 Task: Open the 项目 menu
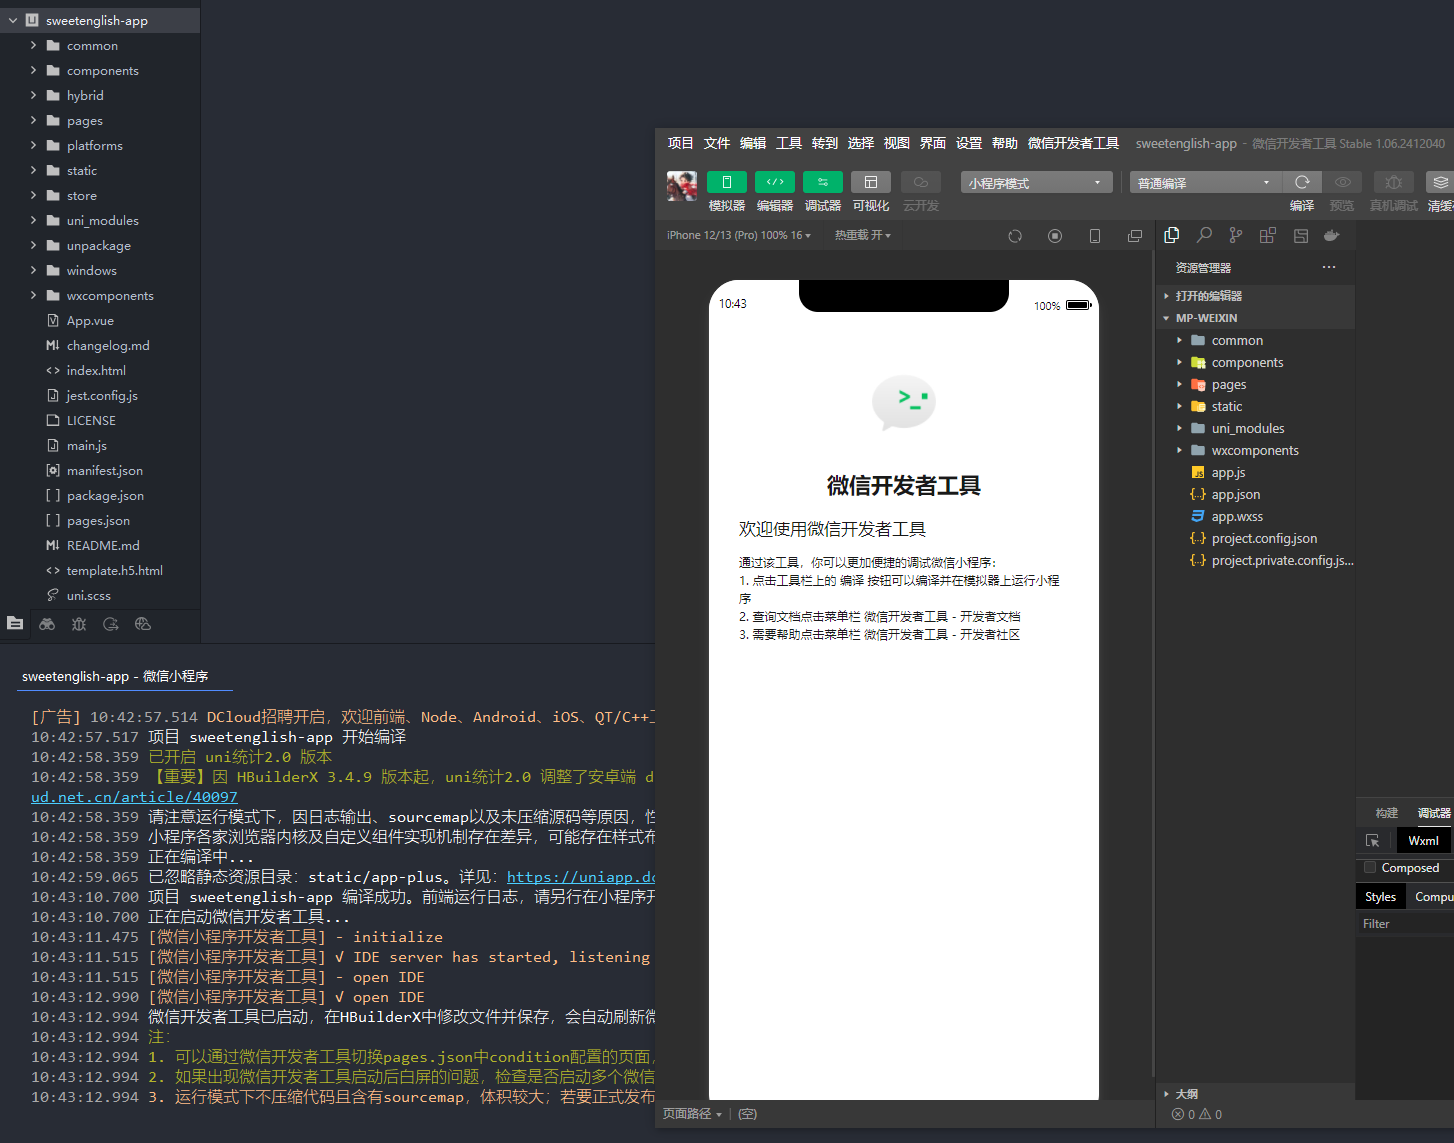click(x=681, y=143)
